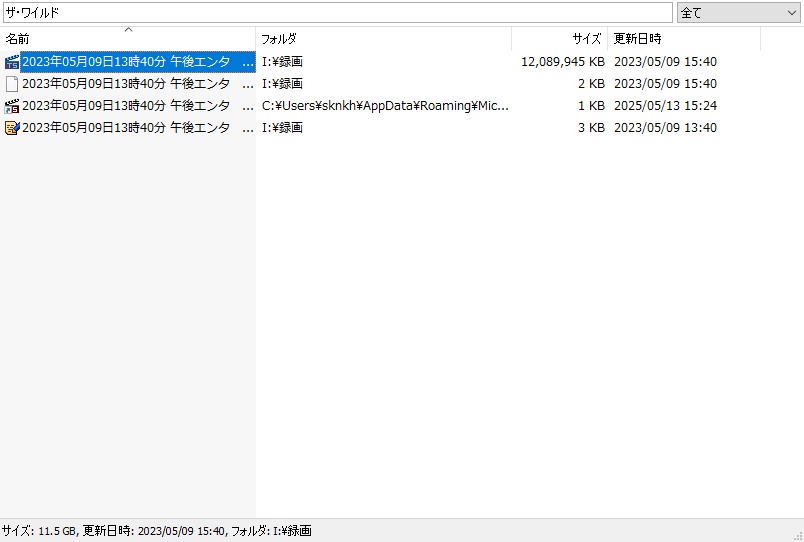Click the 3 KB size cell

591,128
